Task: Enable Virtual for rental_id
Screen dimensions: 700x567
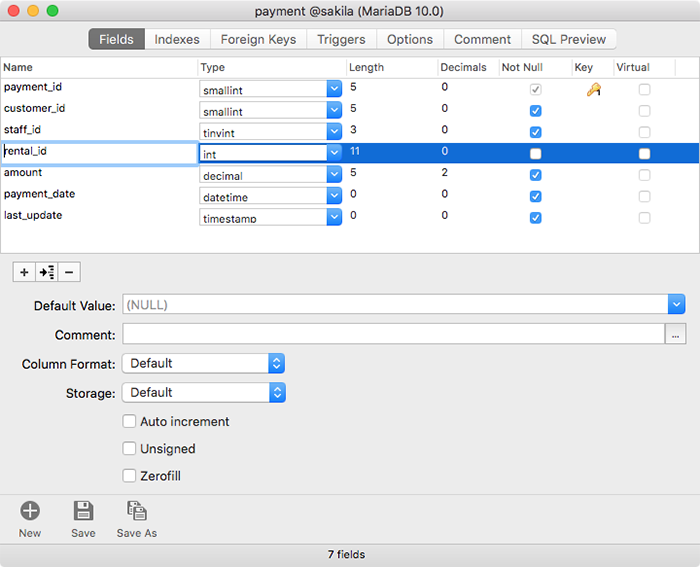Action: [x=644, y=154]
